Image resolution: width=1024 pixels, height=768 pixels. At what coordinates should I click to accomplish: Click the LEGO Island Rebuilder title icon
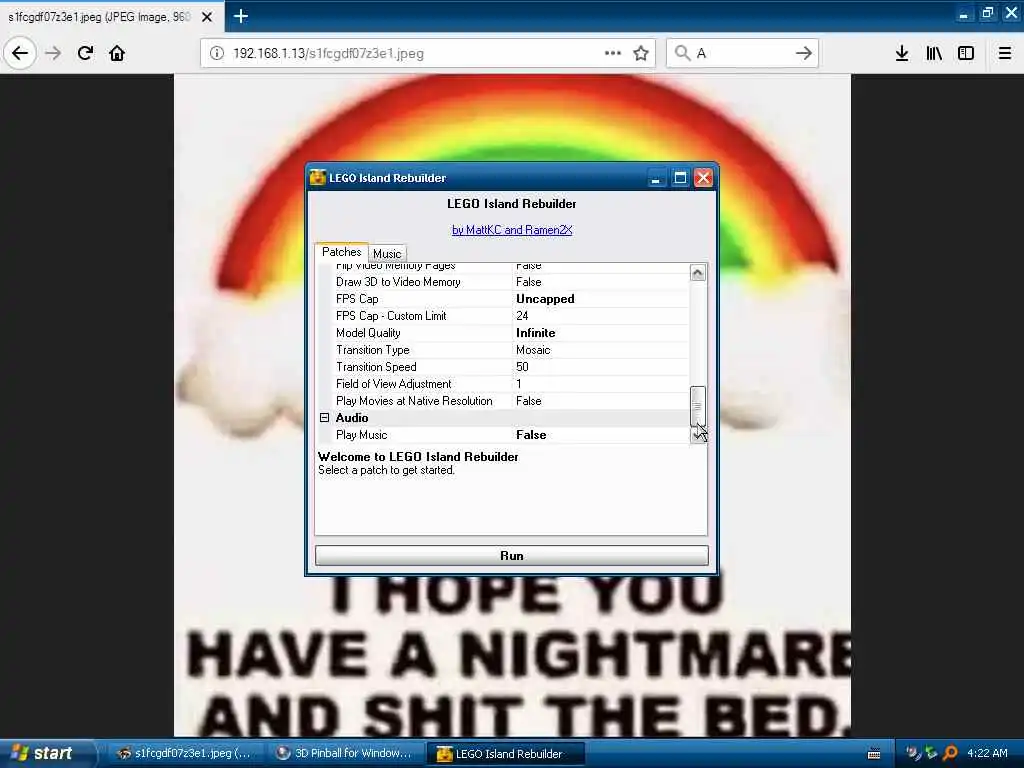point(317,178)
